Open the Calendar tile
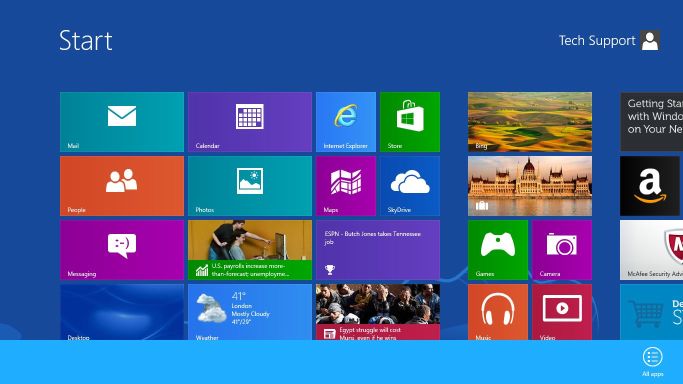This screenshot has width=683, height=384. coord(250,122)
